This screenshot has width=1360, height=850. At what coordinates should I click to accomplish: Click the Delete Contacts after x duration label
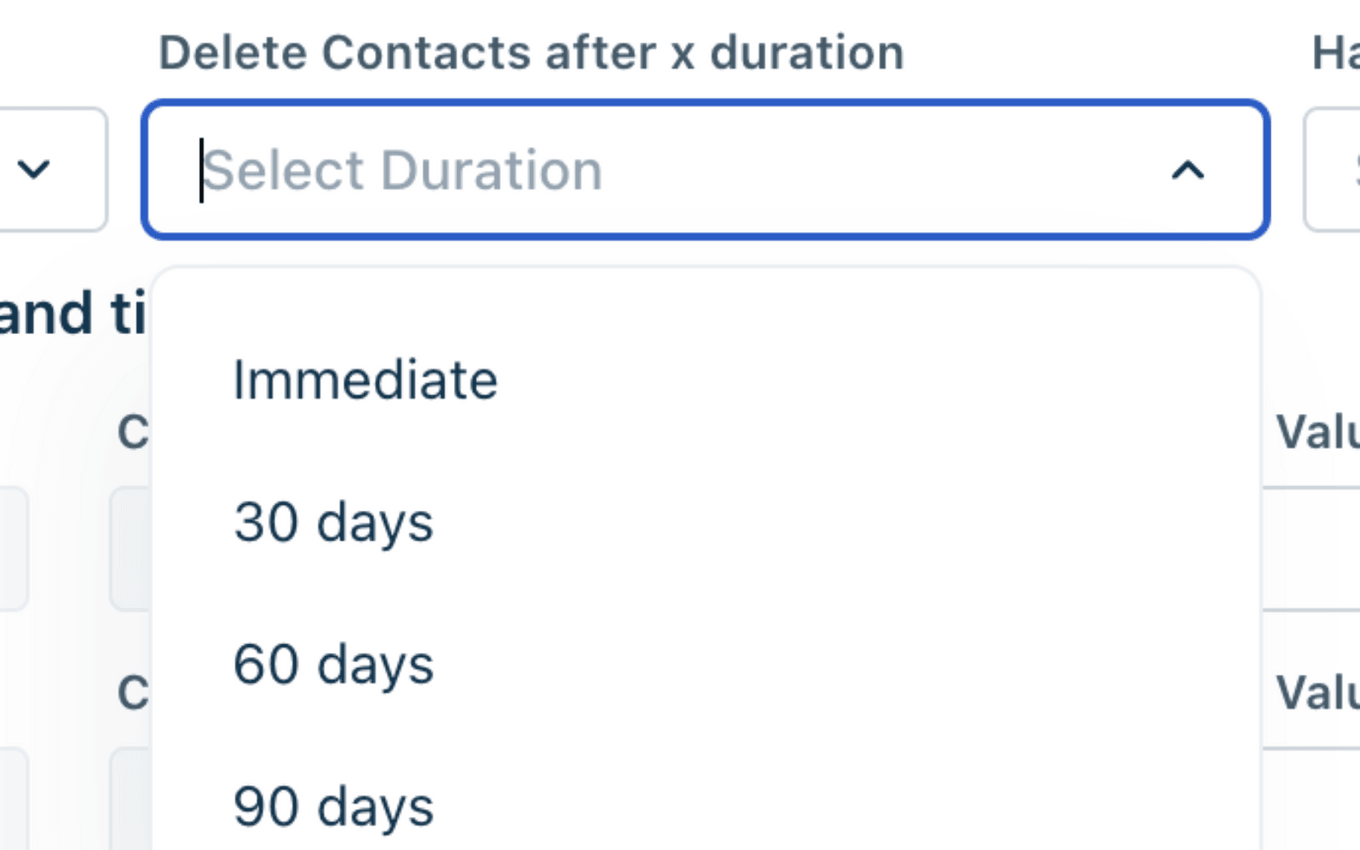pos(531,53)
